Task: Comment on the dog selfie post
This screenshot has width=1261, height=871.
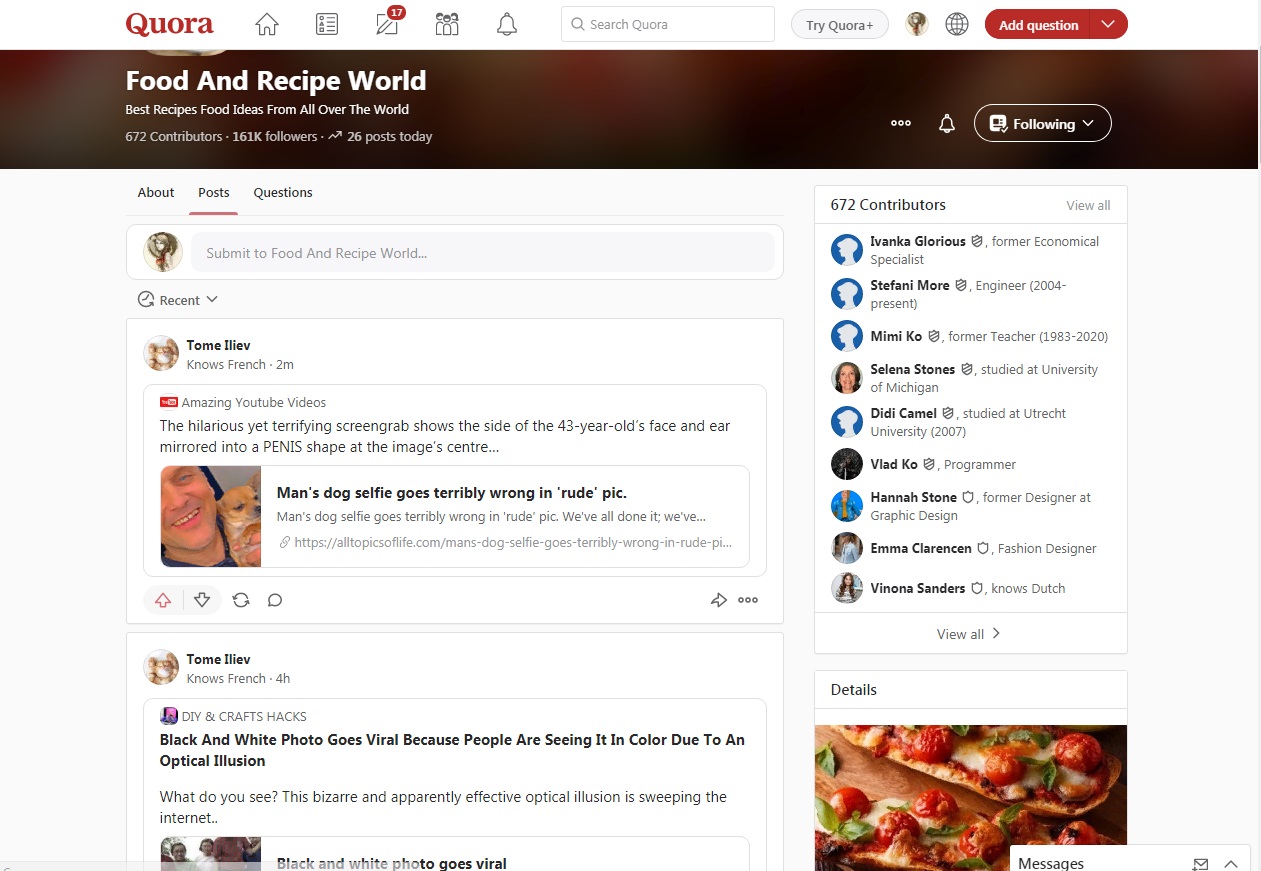Action: click(x=275, y=600)
